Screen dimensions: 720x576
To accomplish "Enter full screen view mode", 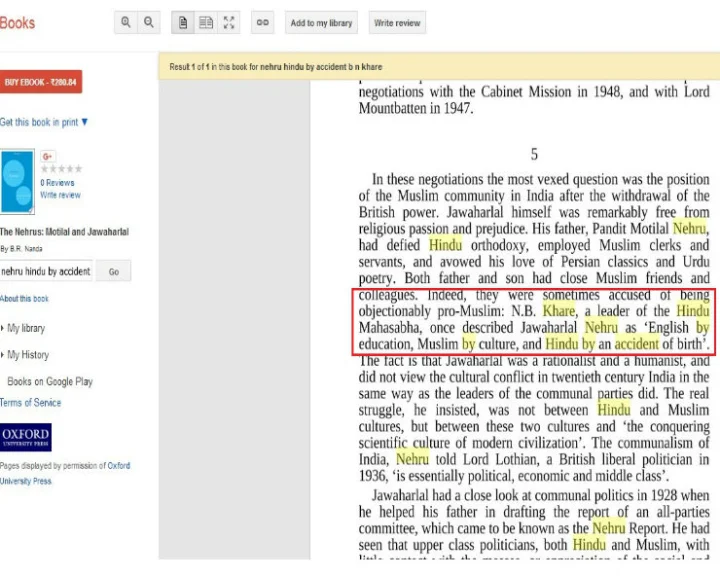I will tap(229, 23).
